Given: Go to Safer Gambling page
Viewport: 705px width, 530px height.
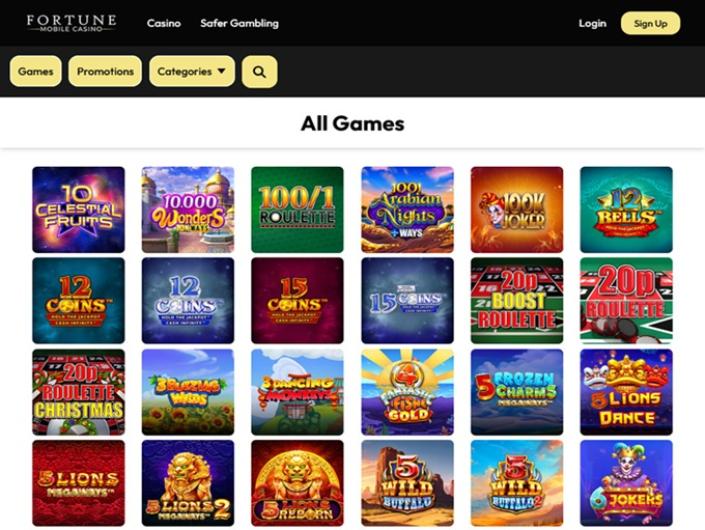Looking at the screenshot, I should point(239,23).
